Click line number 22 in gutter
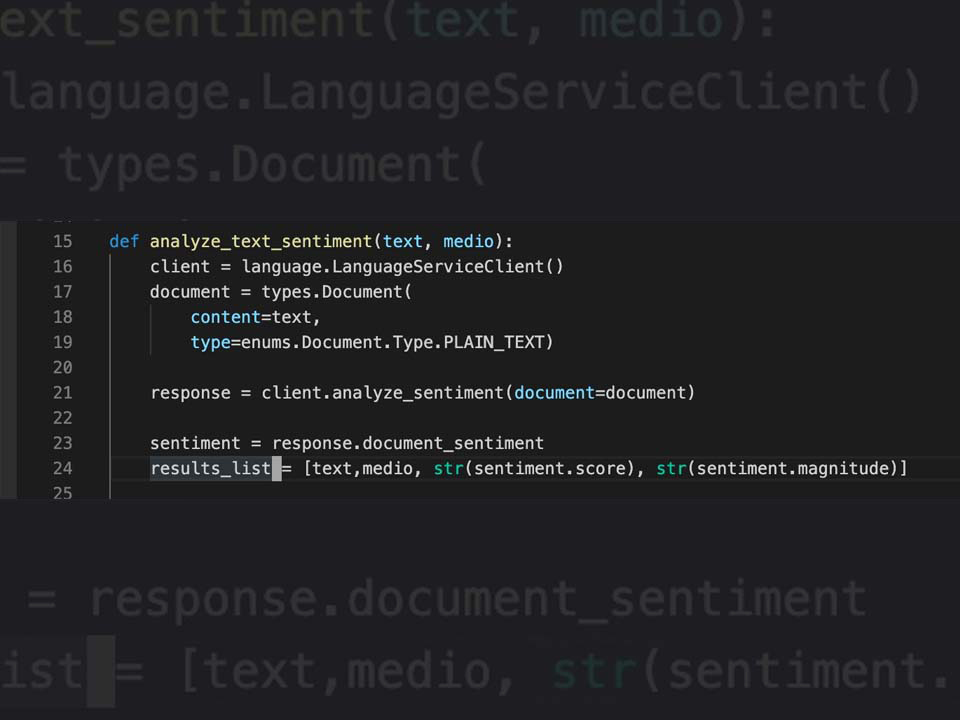The height and width of the screenshot is (720, 960). coord(62,418)
